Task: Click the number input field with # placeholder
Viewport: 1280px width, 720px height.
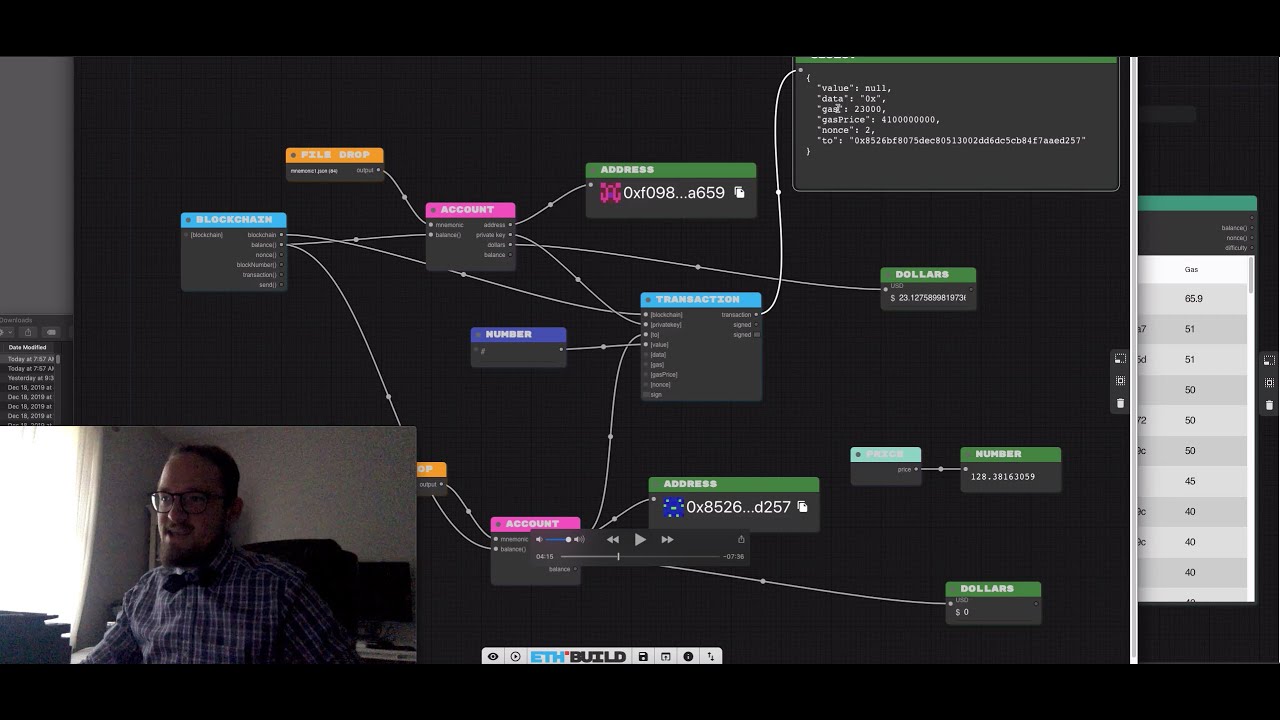Action: coord(519,351)
